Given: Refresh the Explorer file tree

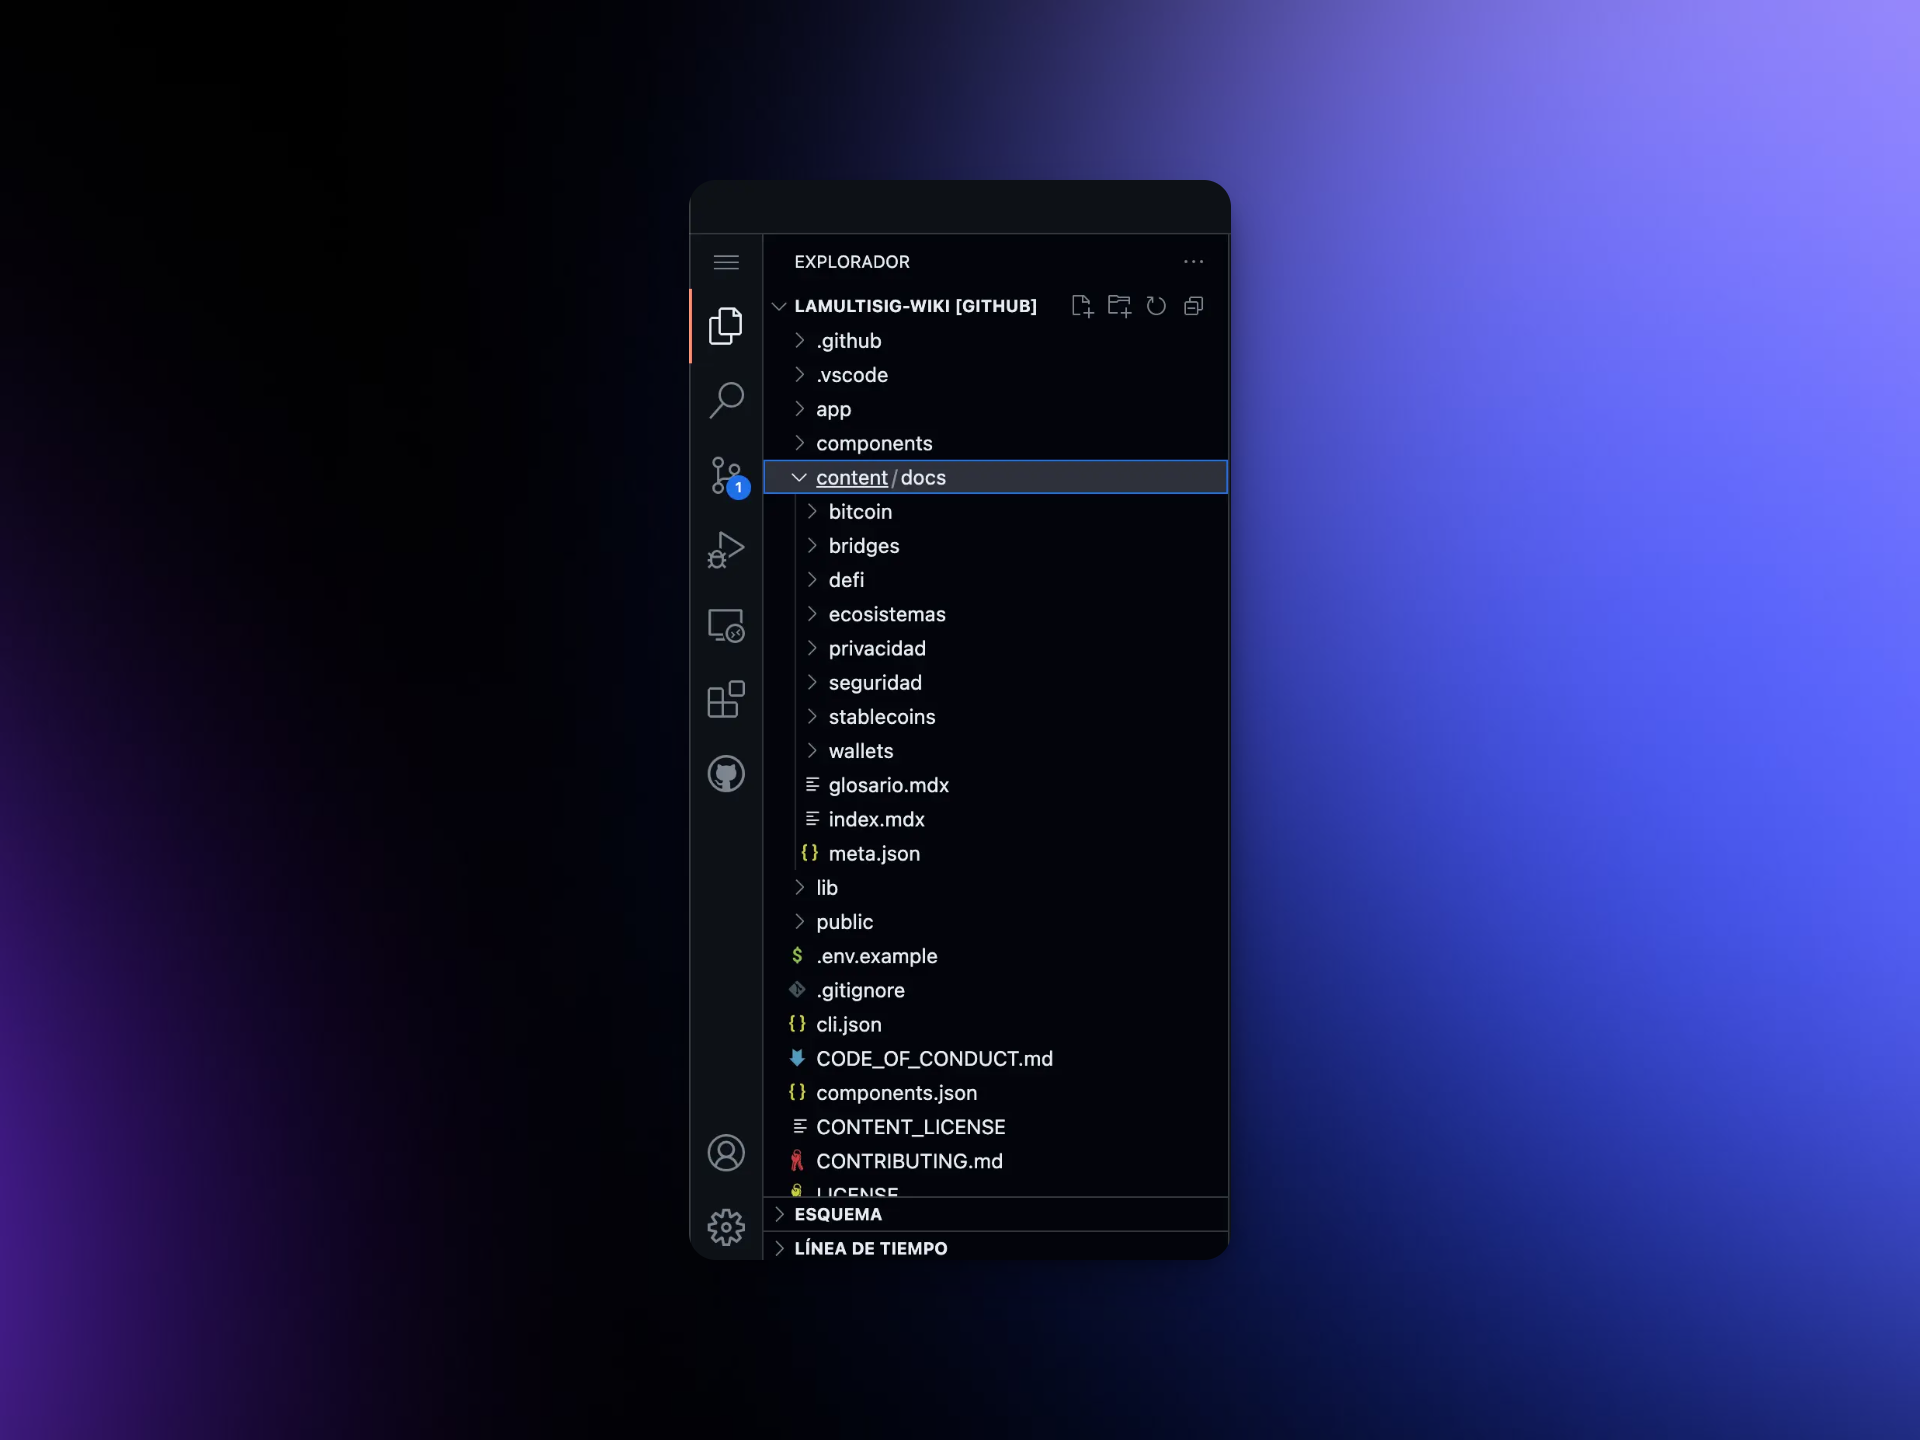Looking at the screenshot, I should 1156,306.
